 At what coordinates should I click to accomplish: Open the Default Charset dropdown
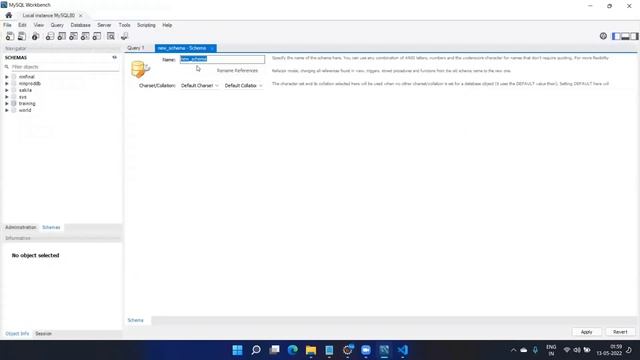[200, 86]
